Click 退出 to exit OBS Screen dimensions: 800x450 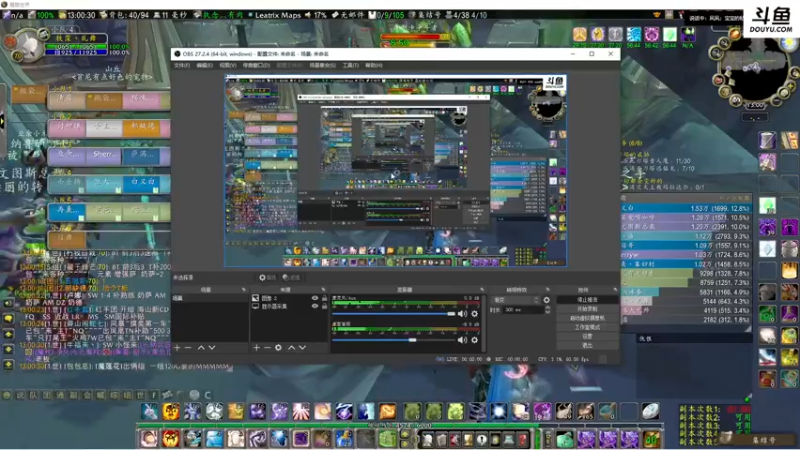coord(587,345)
